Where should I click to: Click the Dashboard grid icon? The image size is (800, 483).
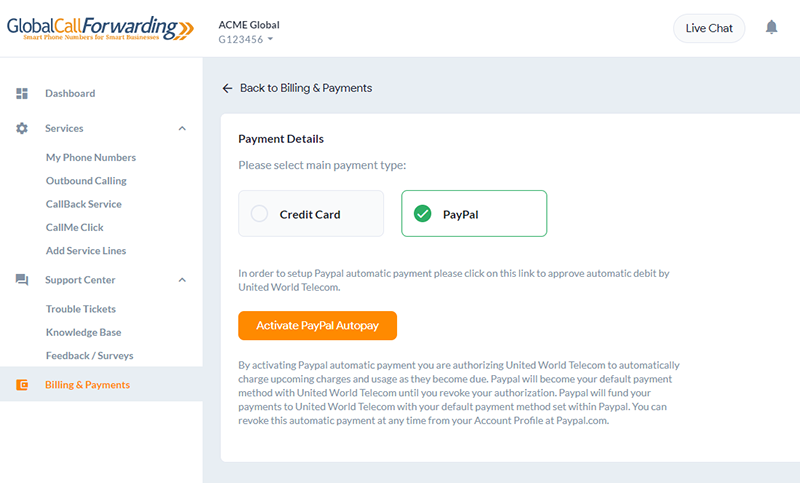(x=22, y=93)
